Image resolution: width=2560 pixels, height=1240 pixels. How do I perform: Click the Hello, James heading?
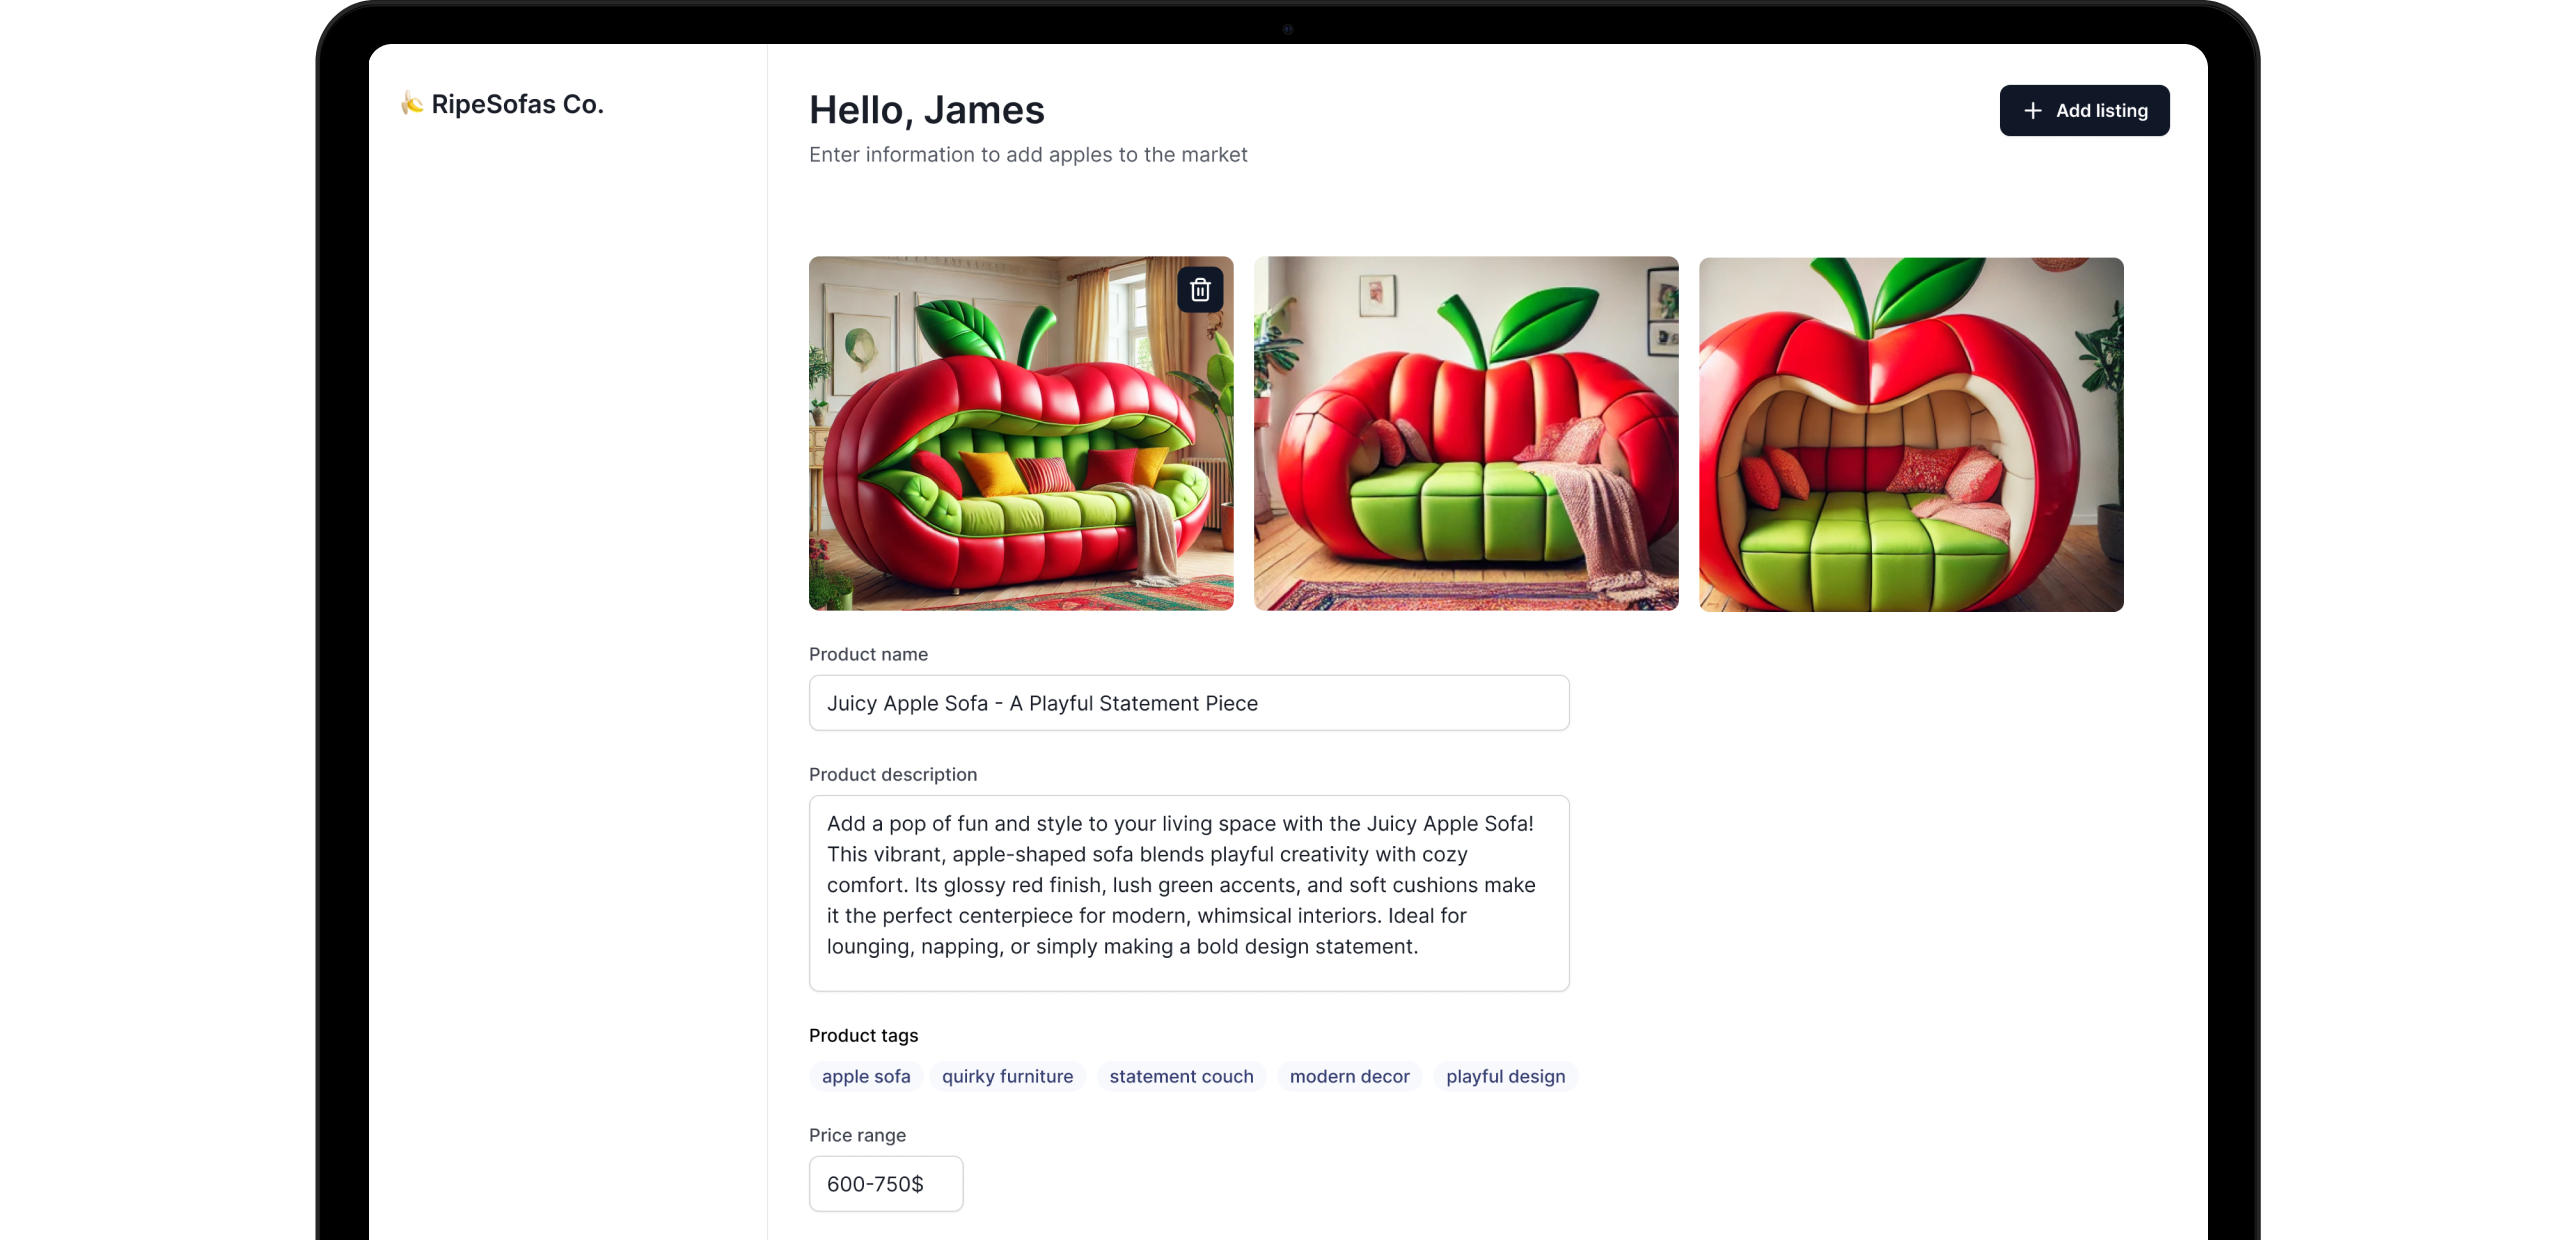(x=926, y=110)
